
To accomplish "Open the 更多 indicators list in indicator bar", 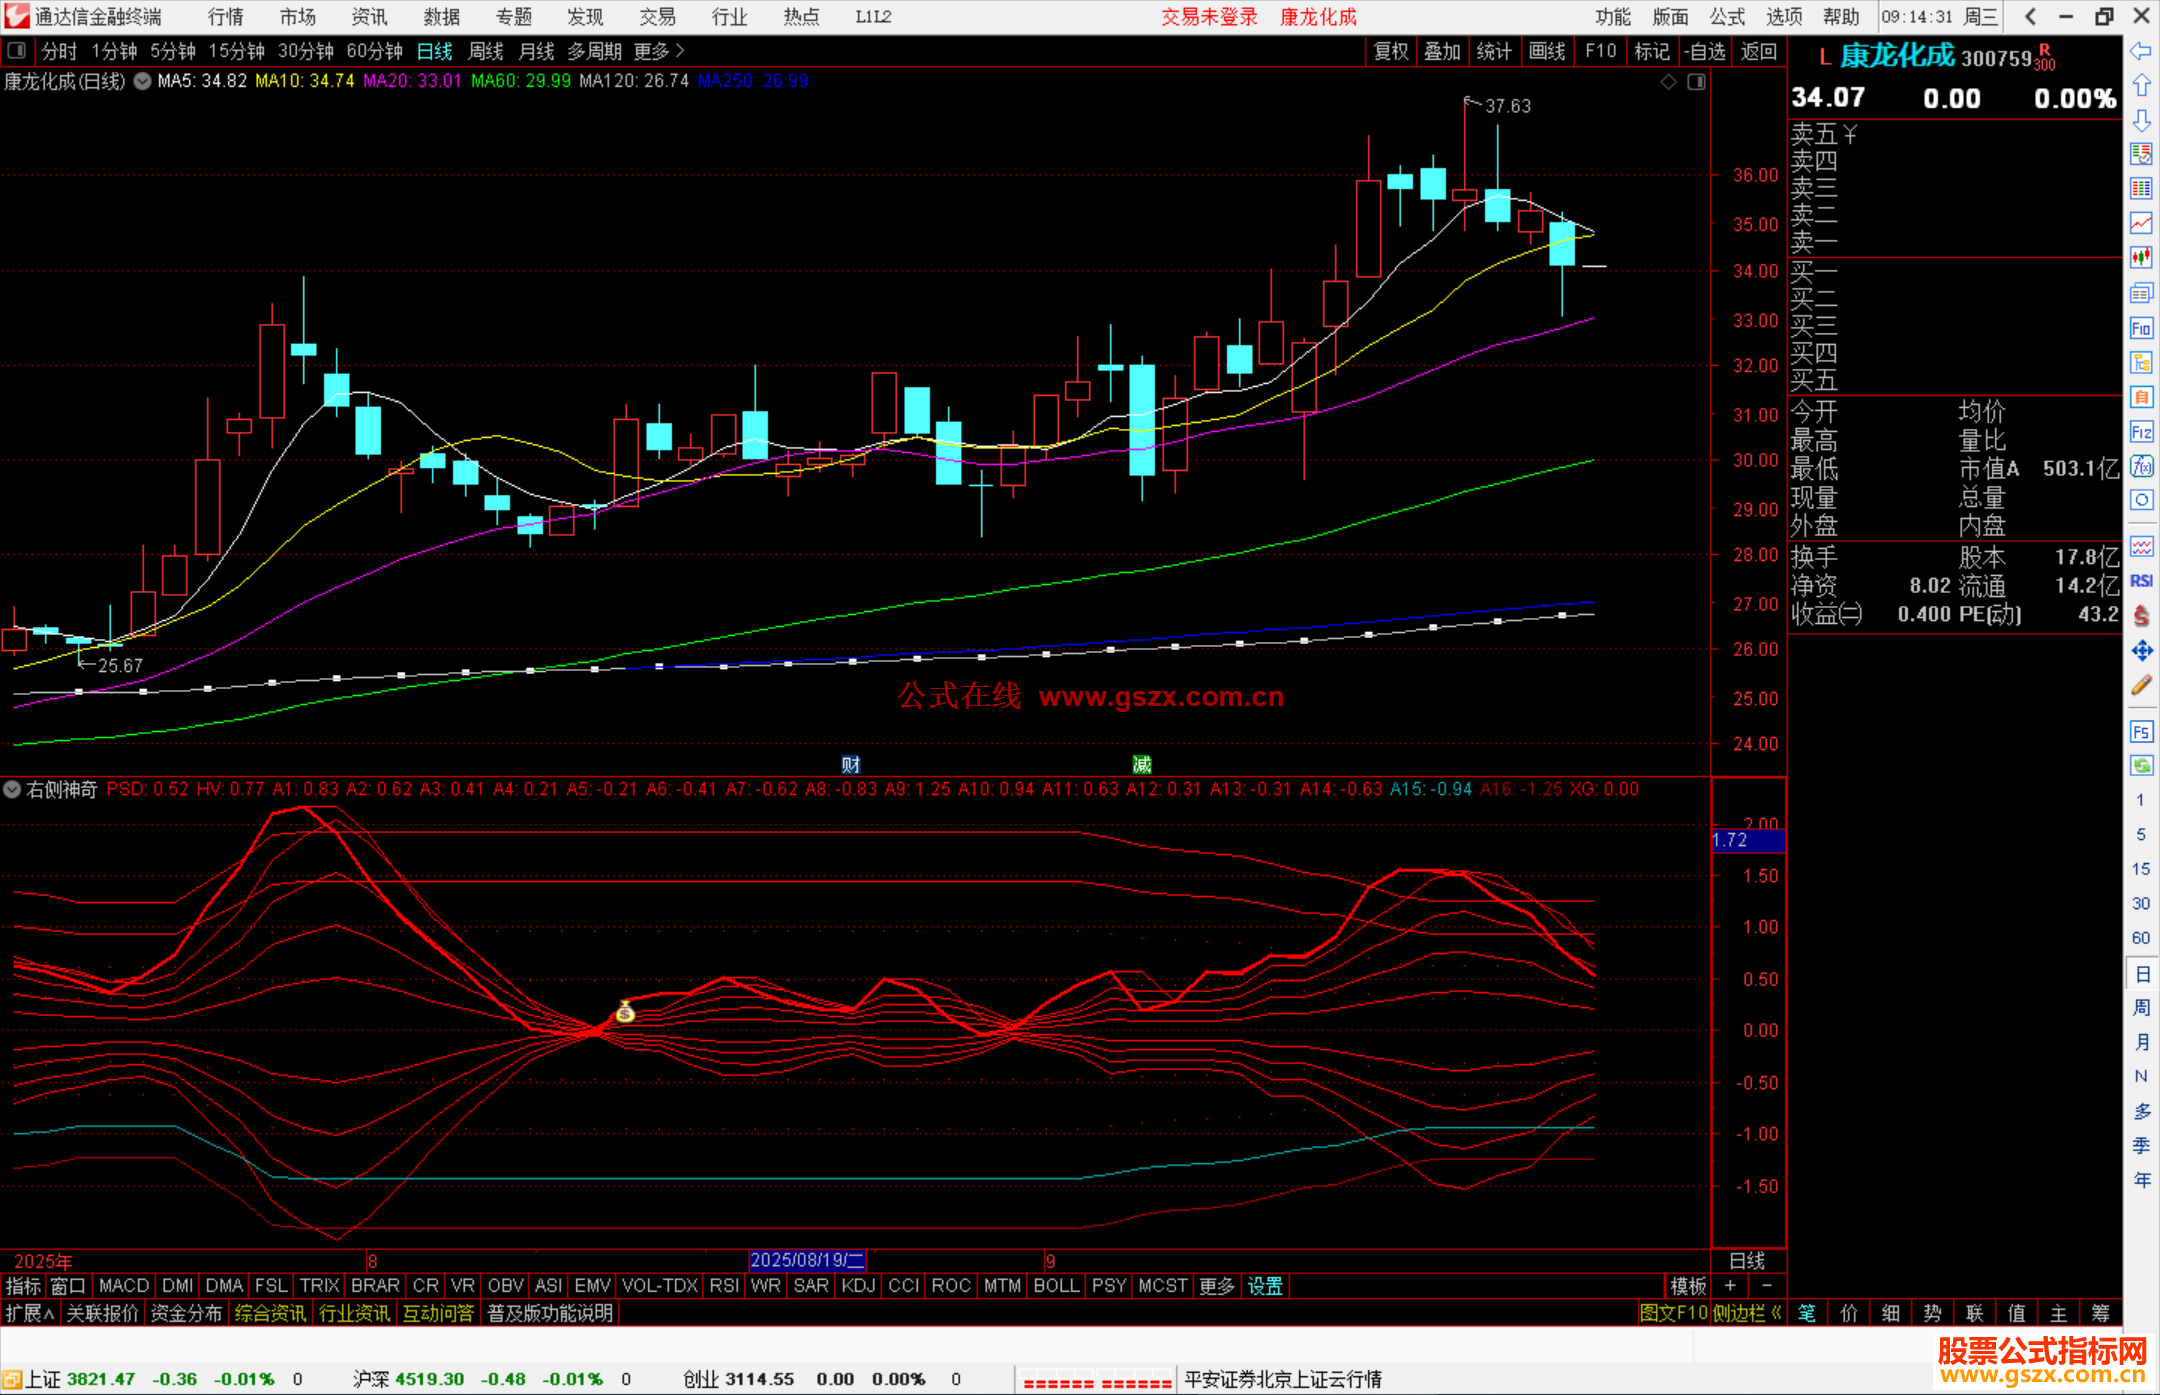I will [1217, 1286].
